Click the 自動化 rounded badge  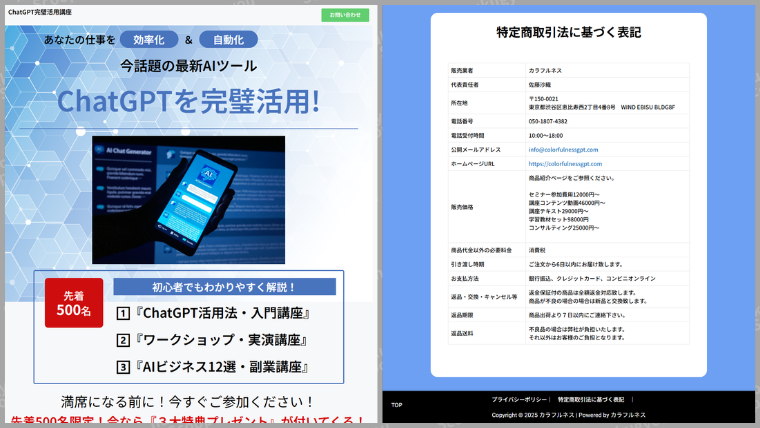pyautogui.click(x=228, y=40)
